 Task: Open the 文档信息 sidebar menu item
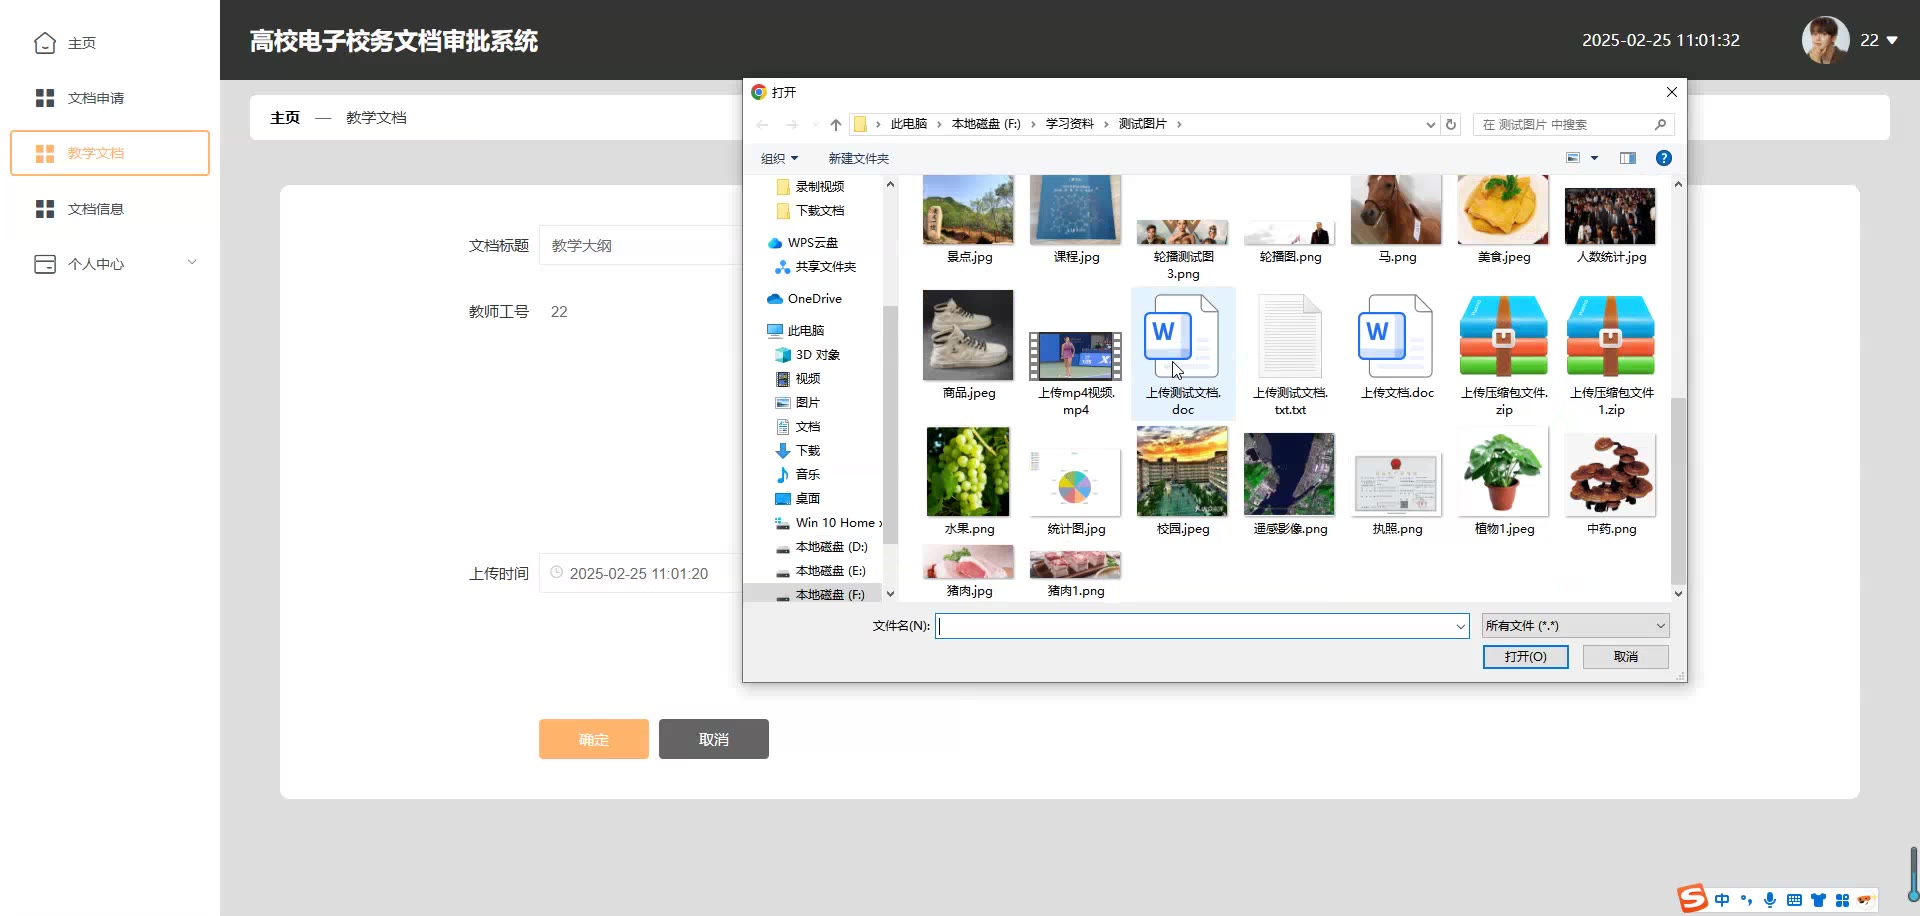click(x=95, y=209)
